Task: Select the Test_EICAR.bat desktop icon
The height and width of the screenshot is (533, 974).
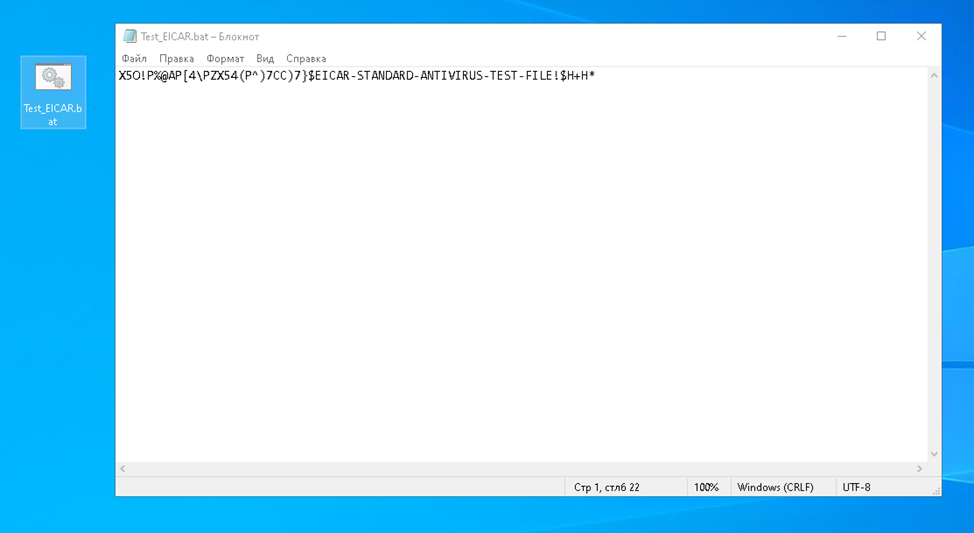Action: [x=53, y=92]
